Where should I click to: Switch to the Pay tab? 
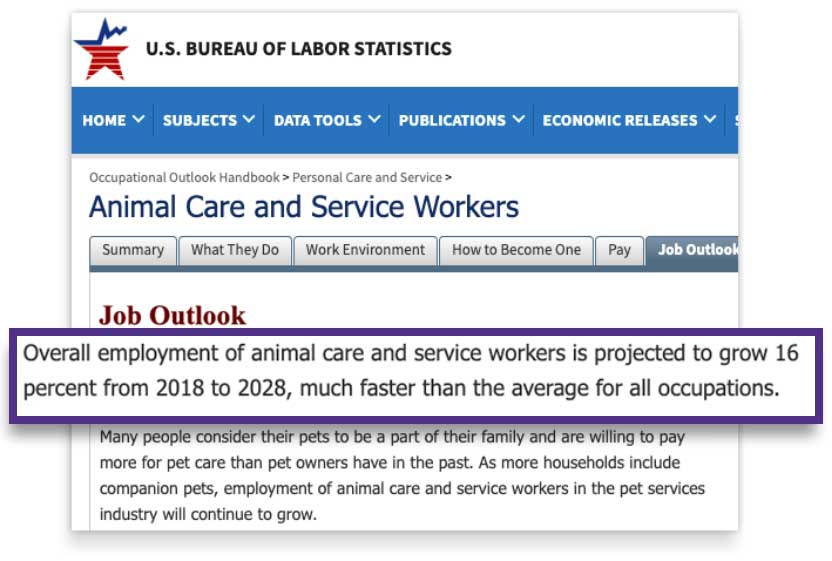(x=620, y=250)
